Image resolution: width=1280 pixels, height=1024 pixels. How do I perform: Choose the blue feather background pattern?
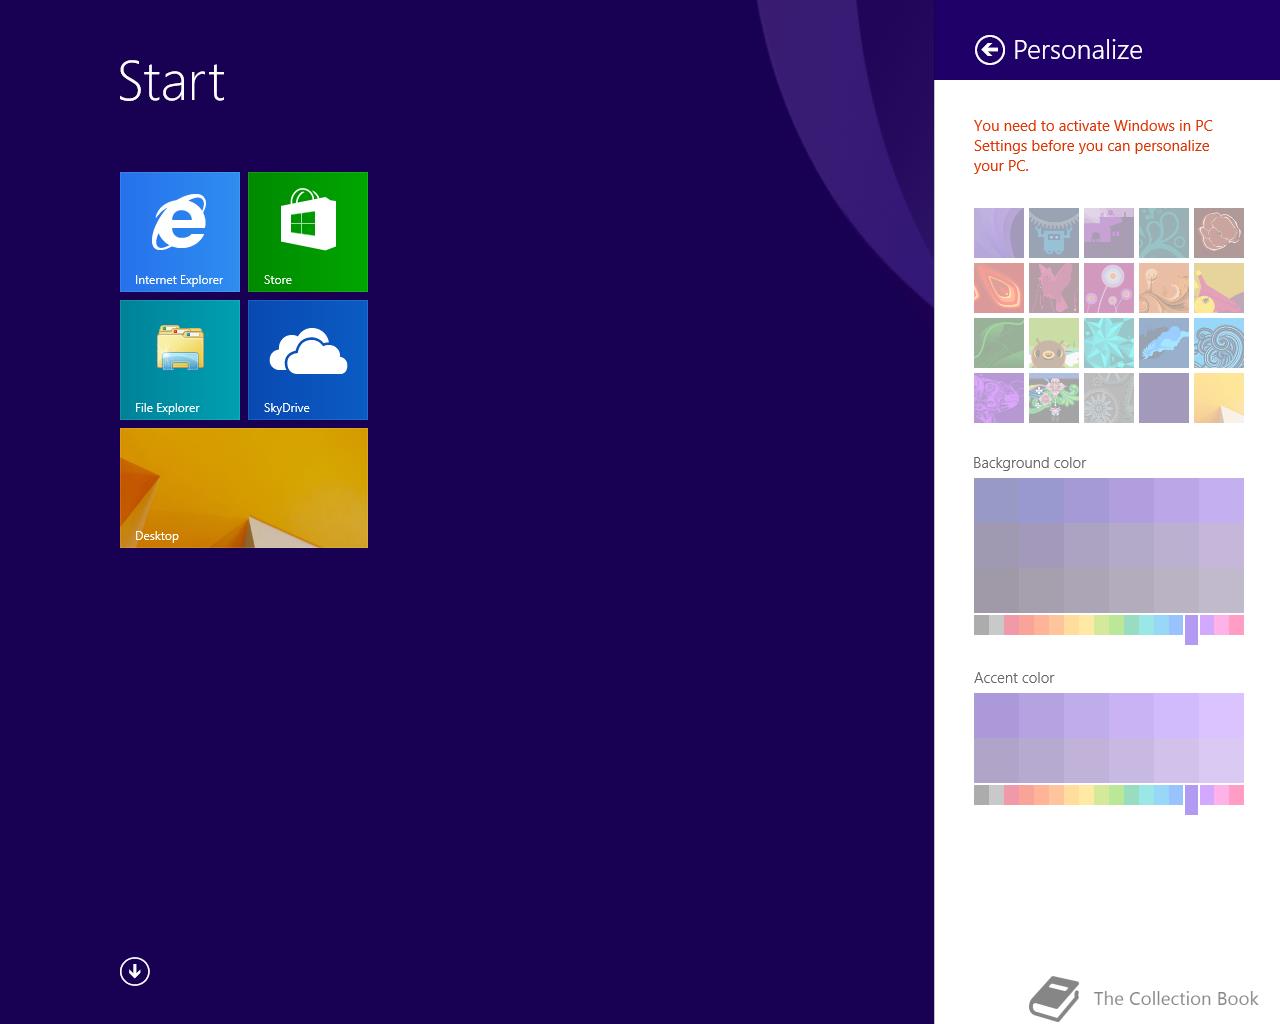1164,343
